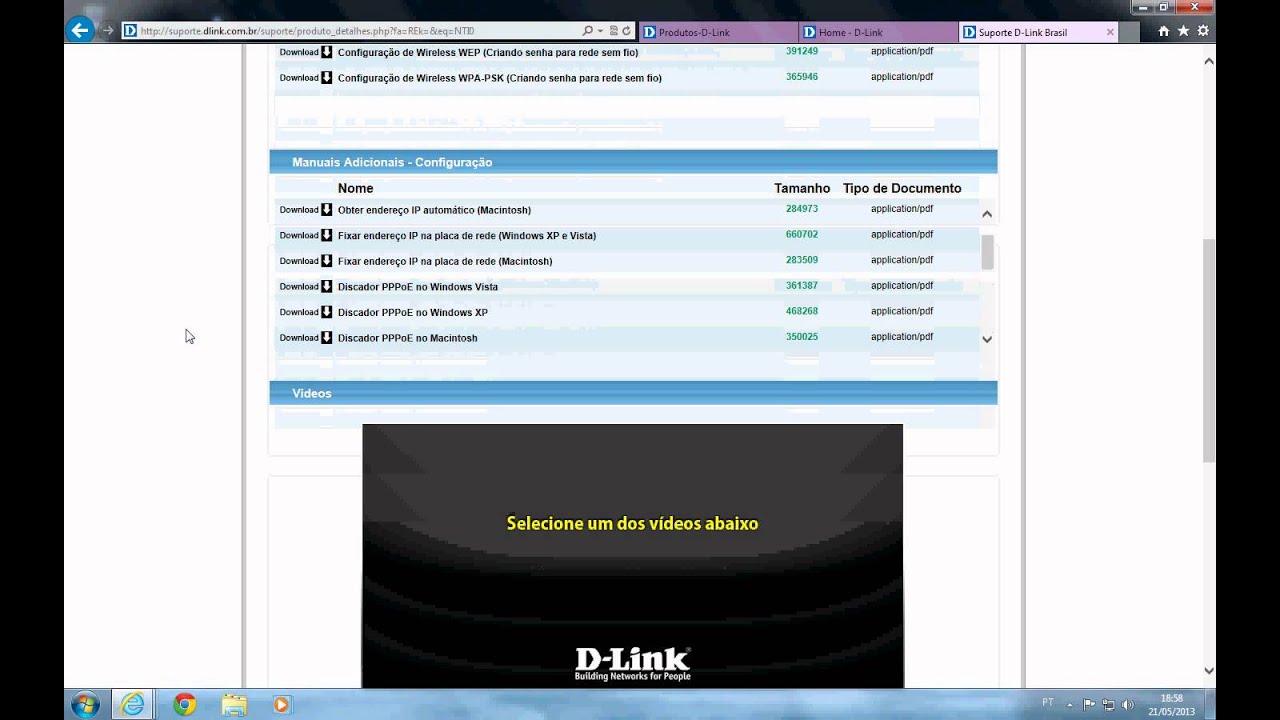Click the compatibility view icon in the address bar
The image size is (1280, 720).
coord(614,31)
